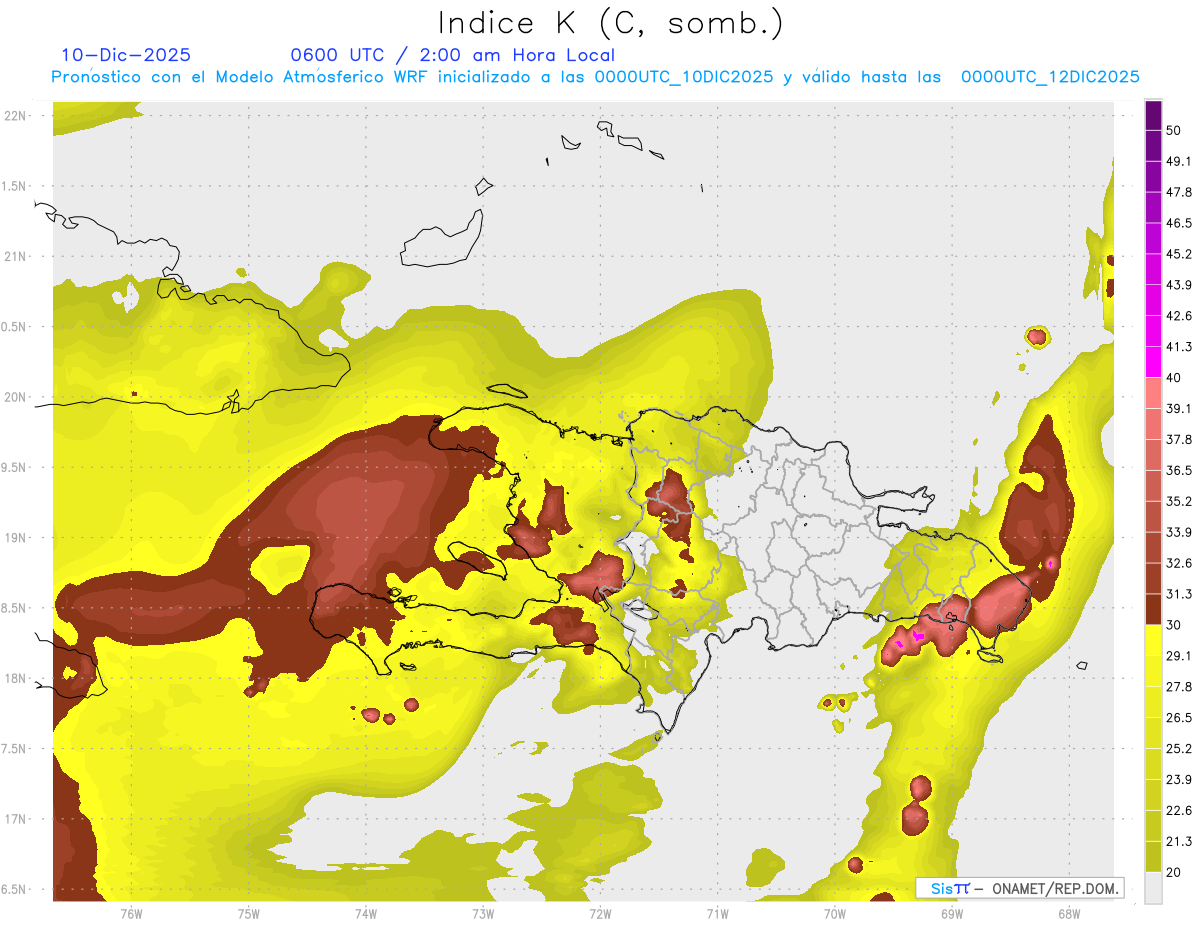Pick the gray swatch below colorbar value 20

pyautogui.click(x=1153, y=888)
